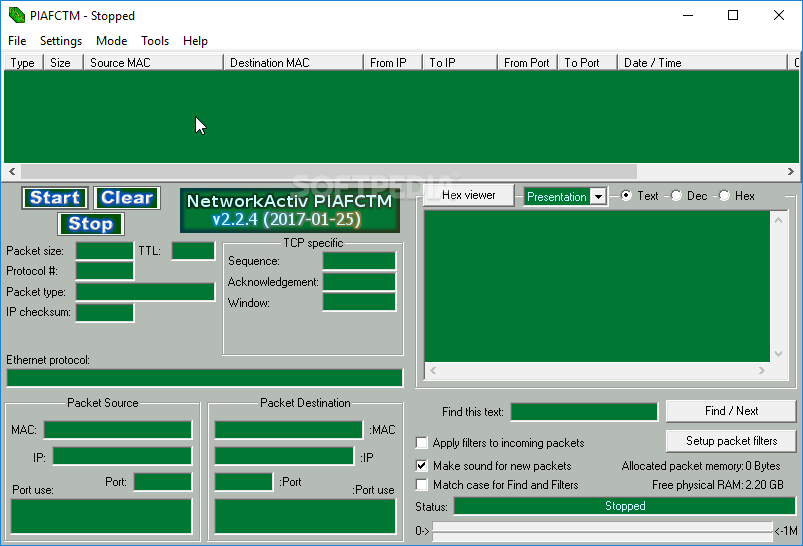Click the packet list horizontal scrollbar thumb
This screenshot has height=546, width=803.
click(x=329, y=171)
